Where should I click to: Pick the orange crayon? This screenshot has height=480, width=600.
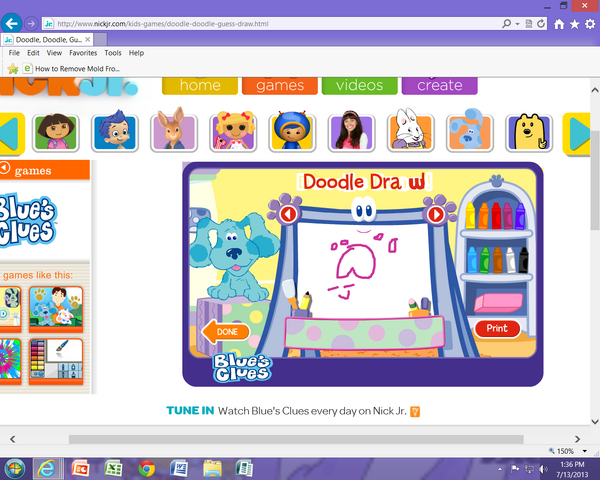(484, 216)
